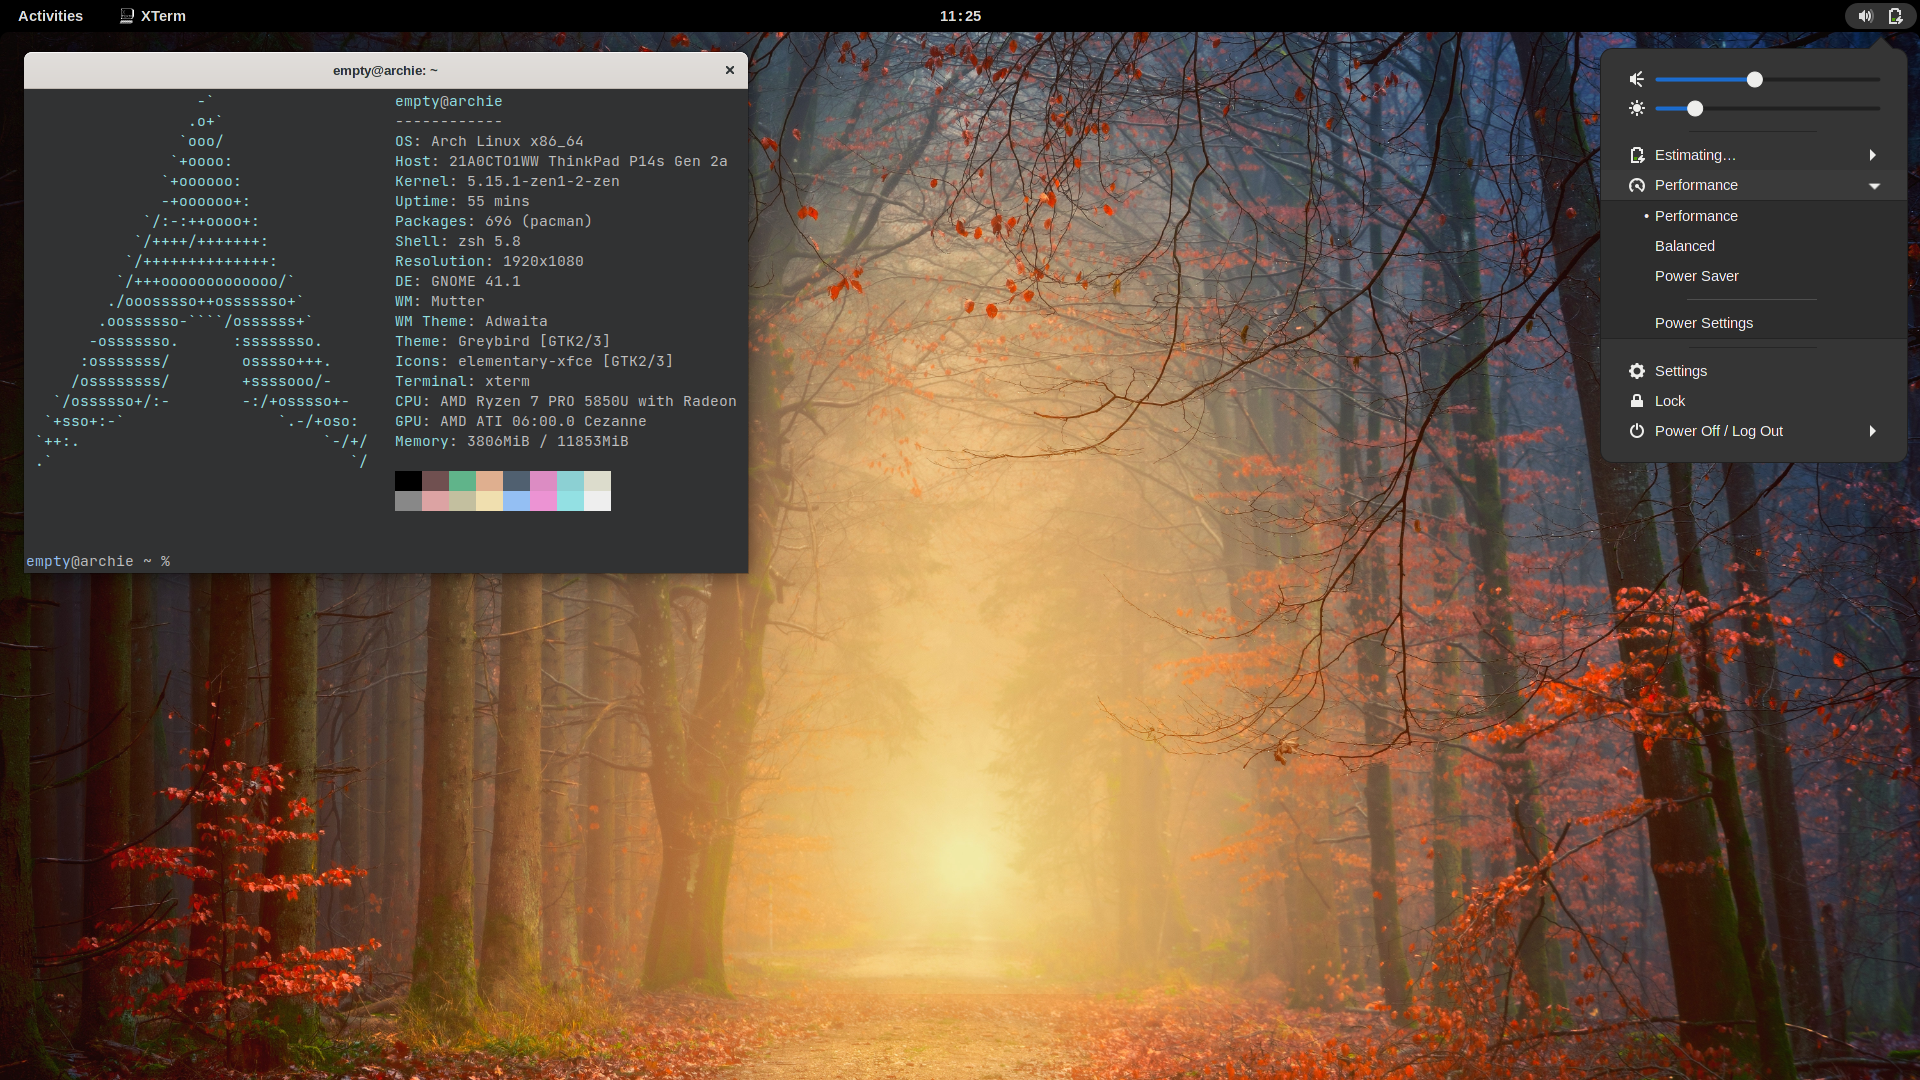This screenshot has width=1920, height=1080.
Task: Click the Lock padlock icon
Action: pyautogui.click(x=1637, y=401)
